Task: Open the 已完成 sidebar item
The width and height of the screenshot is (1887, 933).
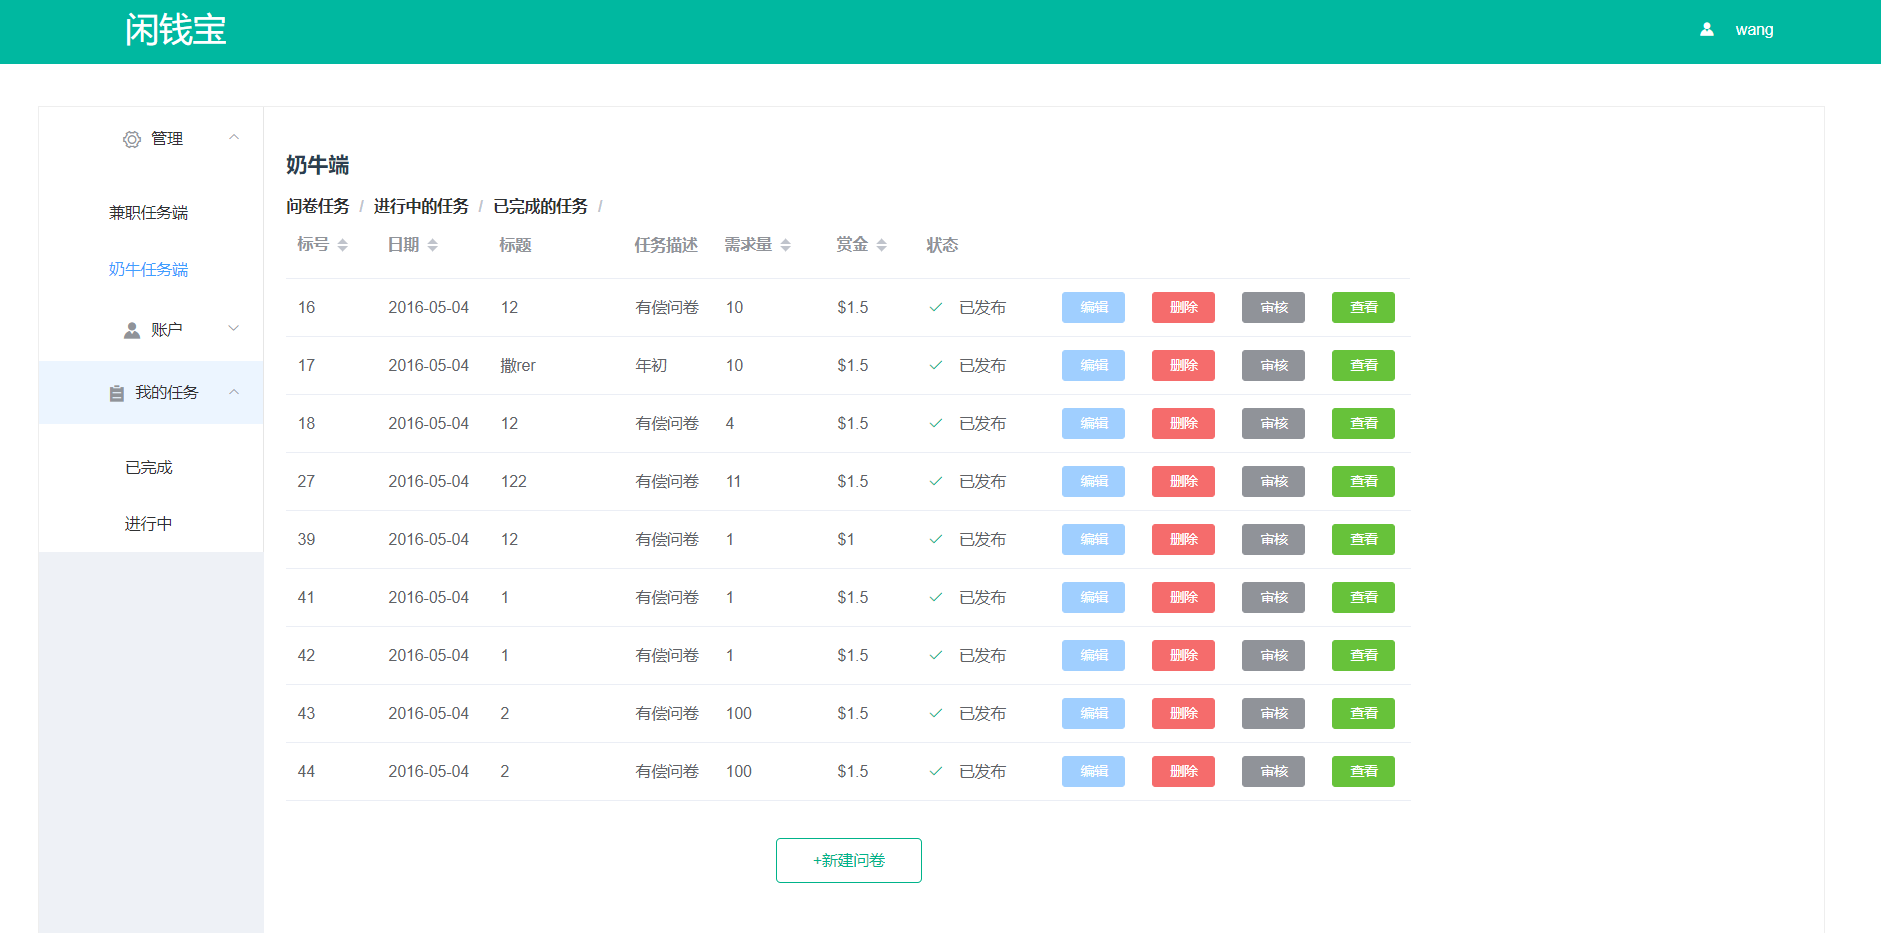Action: click(148, 468)
